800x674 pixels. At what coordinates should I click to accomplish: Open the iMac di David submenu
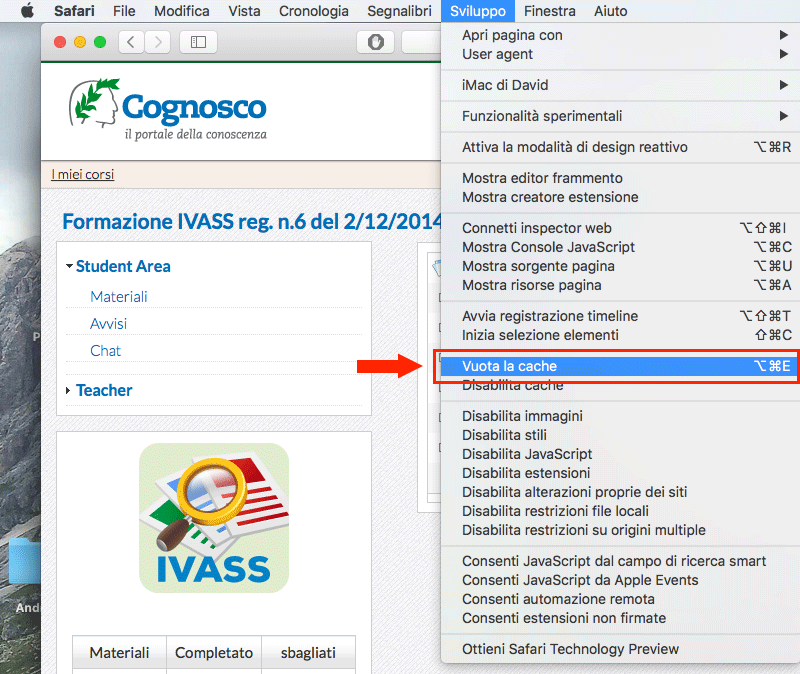click(x=620, y=85)
